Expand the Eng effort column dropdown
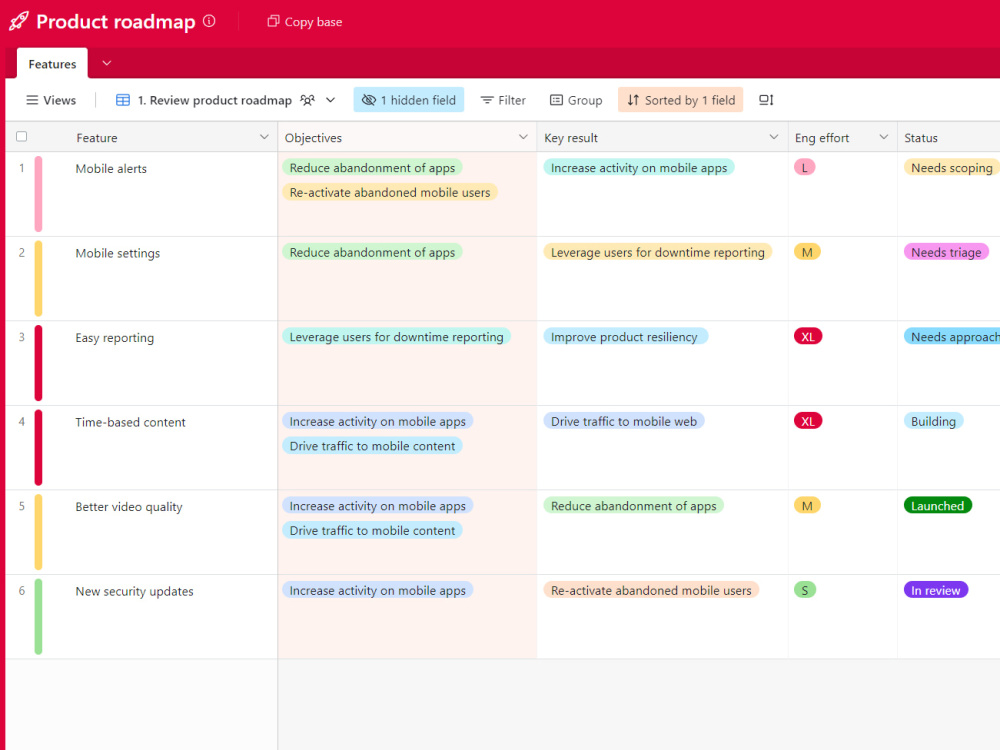This screenshot has height=750, width=1000. [883, 137]
